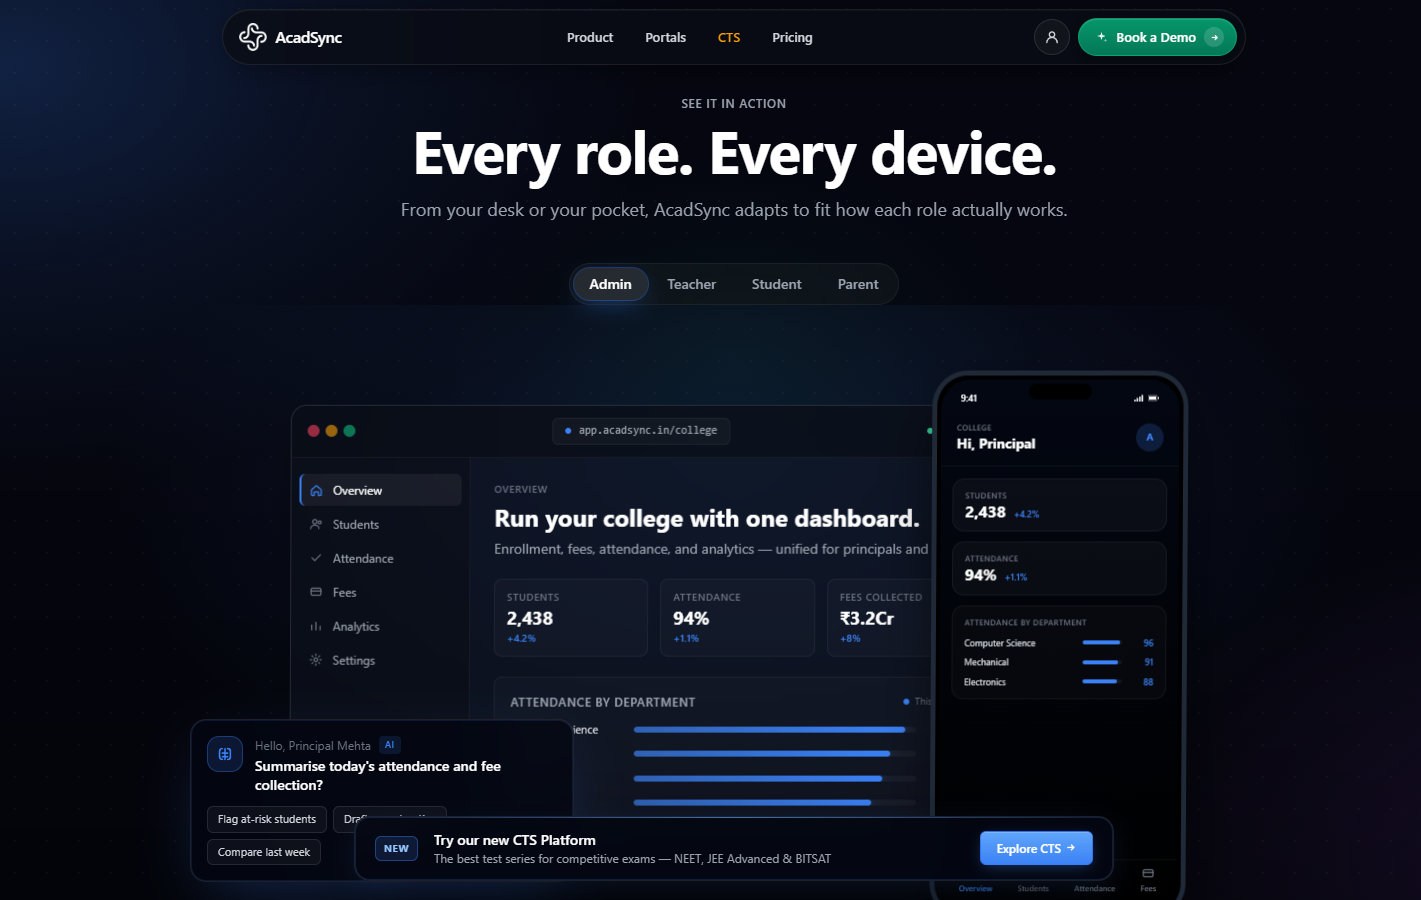Click the green window dot in browser mockup
Viewport: 1421px width, 900px height.
[349, 431]
